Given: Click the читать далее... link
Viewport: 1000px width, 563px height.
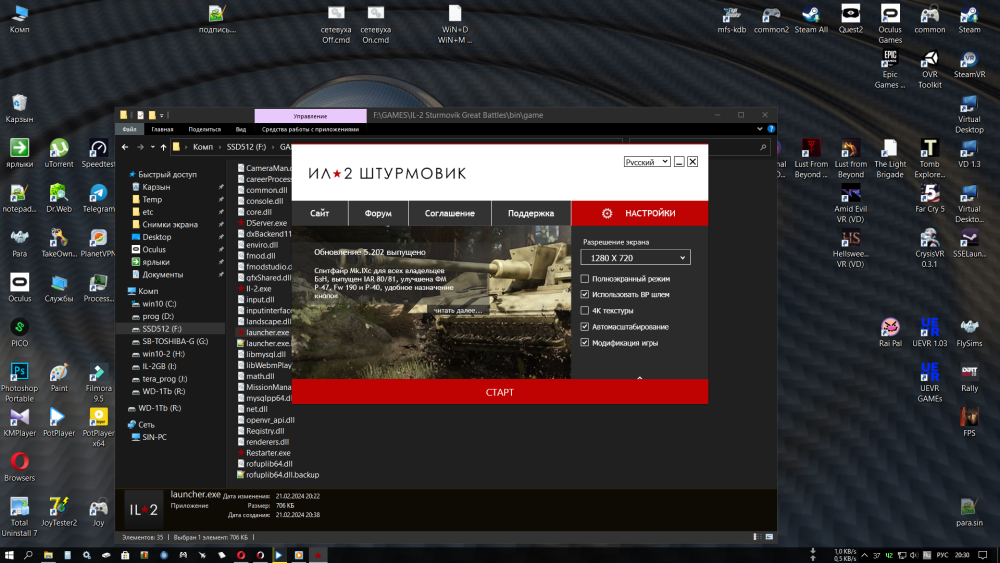Looking at the screenshot, I should [457, 311].
